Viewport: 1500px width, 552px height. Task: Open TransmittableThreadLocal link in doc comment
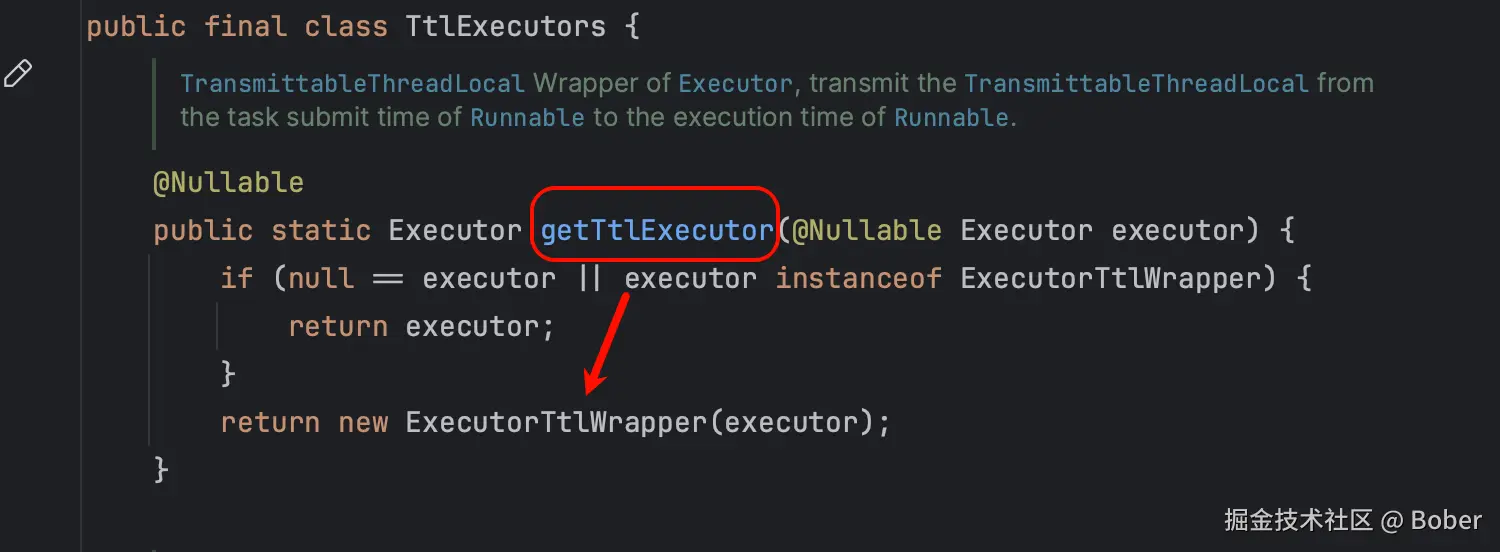(x=353, y=84)
